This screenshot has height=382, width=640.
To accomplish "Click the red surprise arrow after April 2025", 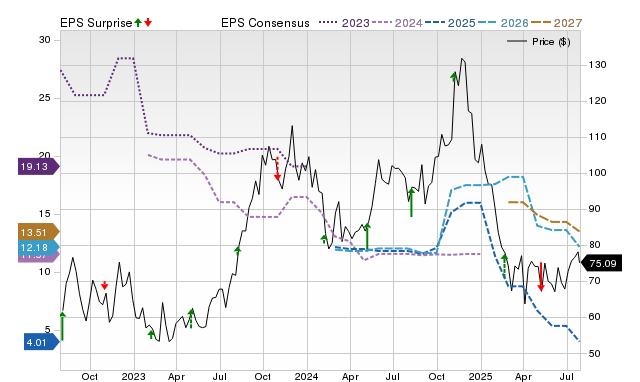I will (x=541, y=277).
